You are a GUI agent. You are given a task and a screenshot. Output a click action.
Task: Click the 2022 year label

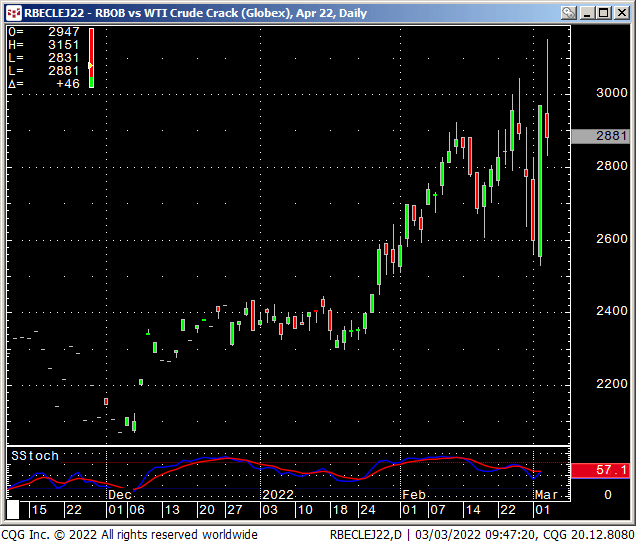[278, 495]
